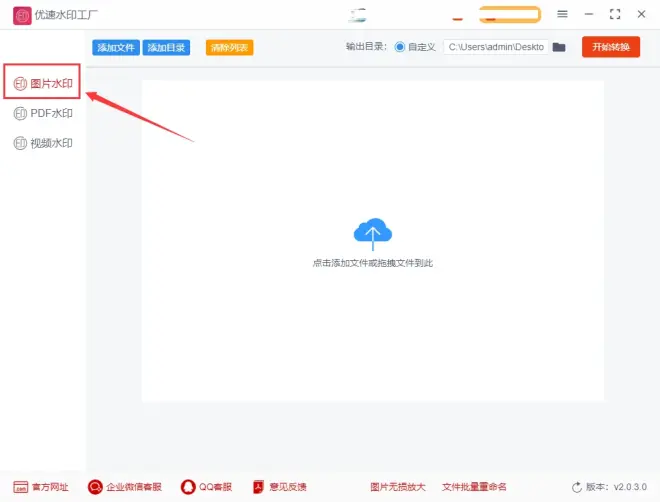Switch to 视频水印 tab

43,143
